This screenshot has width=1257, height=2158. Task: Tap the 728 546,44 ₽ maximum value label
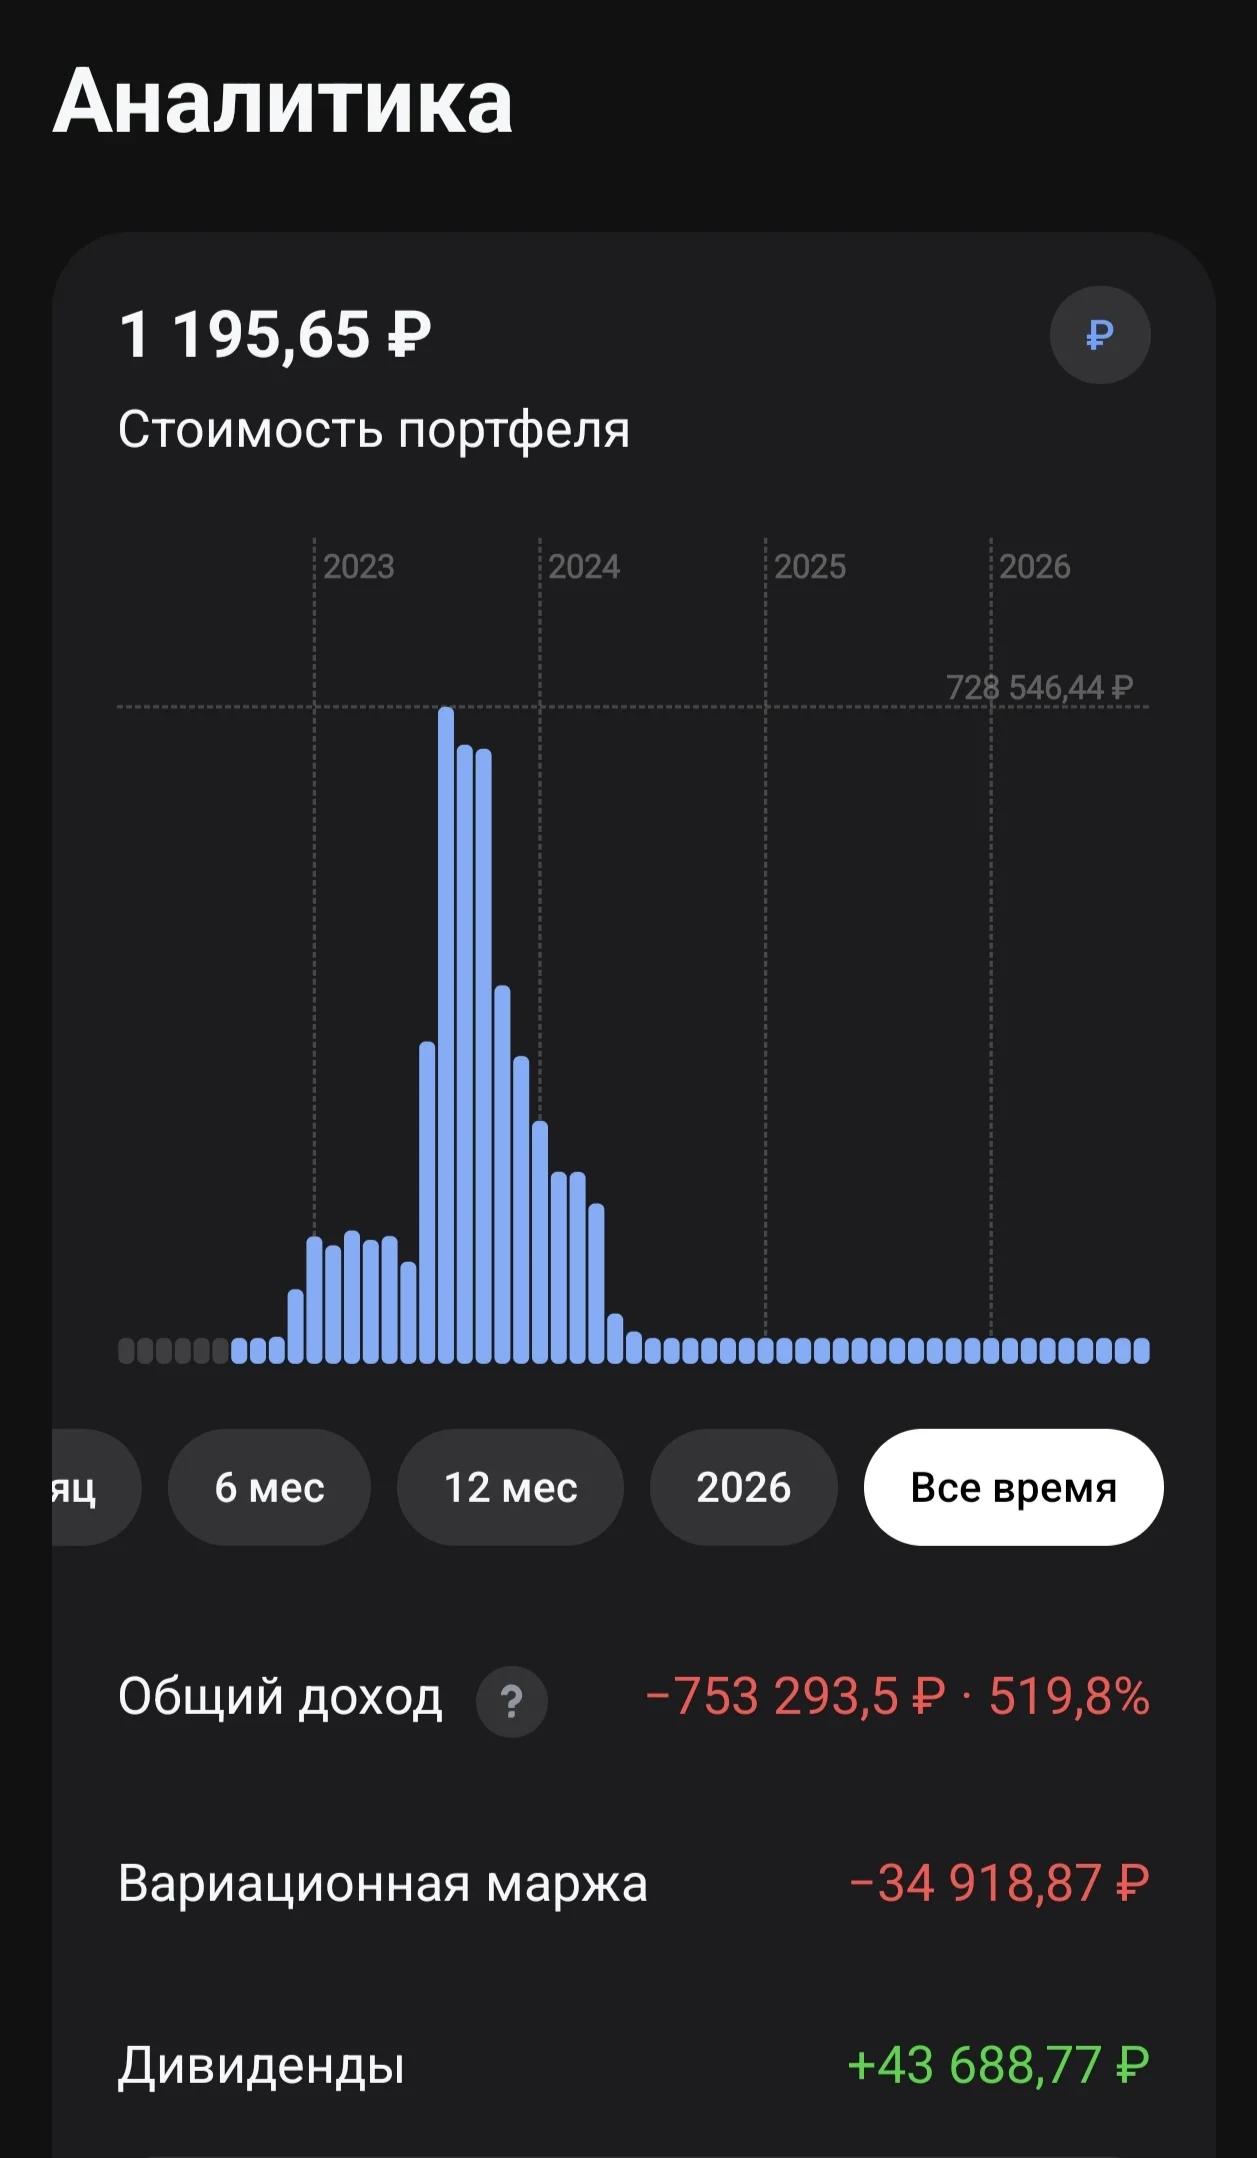[1040, 687]
